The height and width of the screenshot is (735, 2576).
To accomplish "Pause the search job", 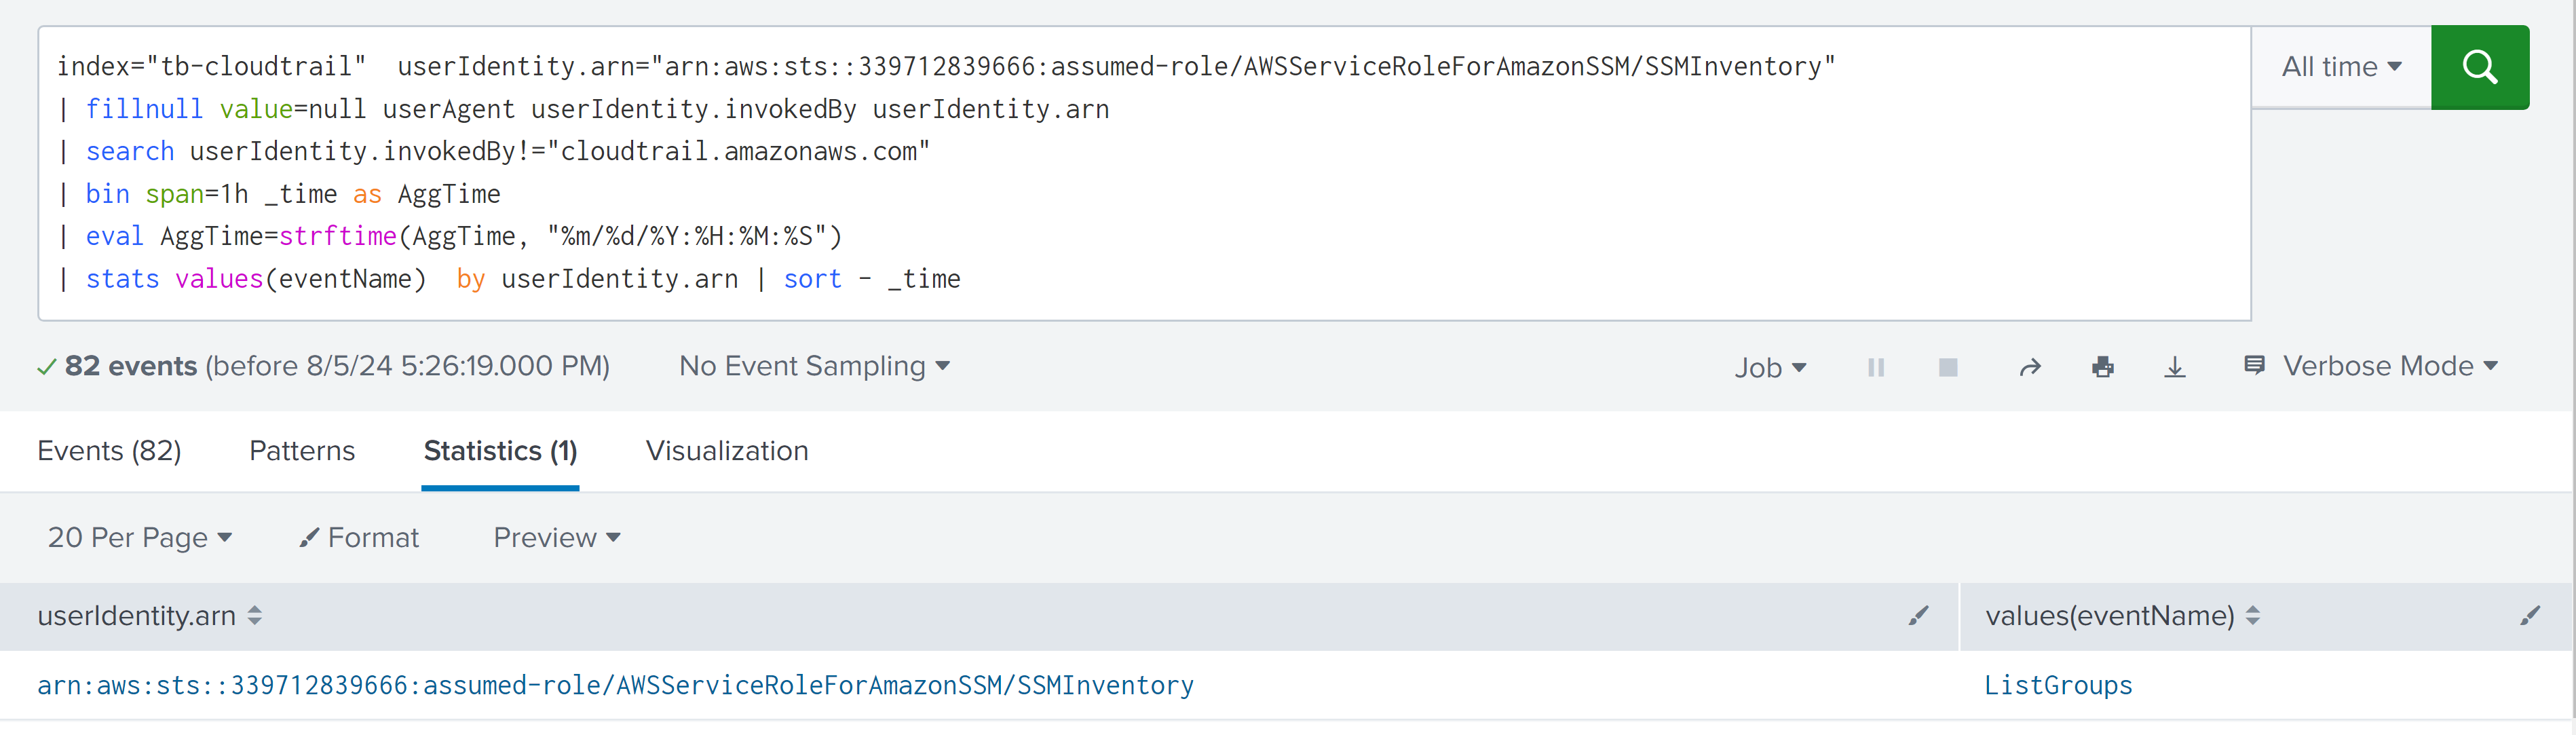I will 1875,367.
